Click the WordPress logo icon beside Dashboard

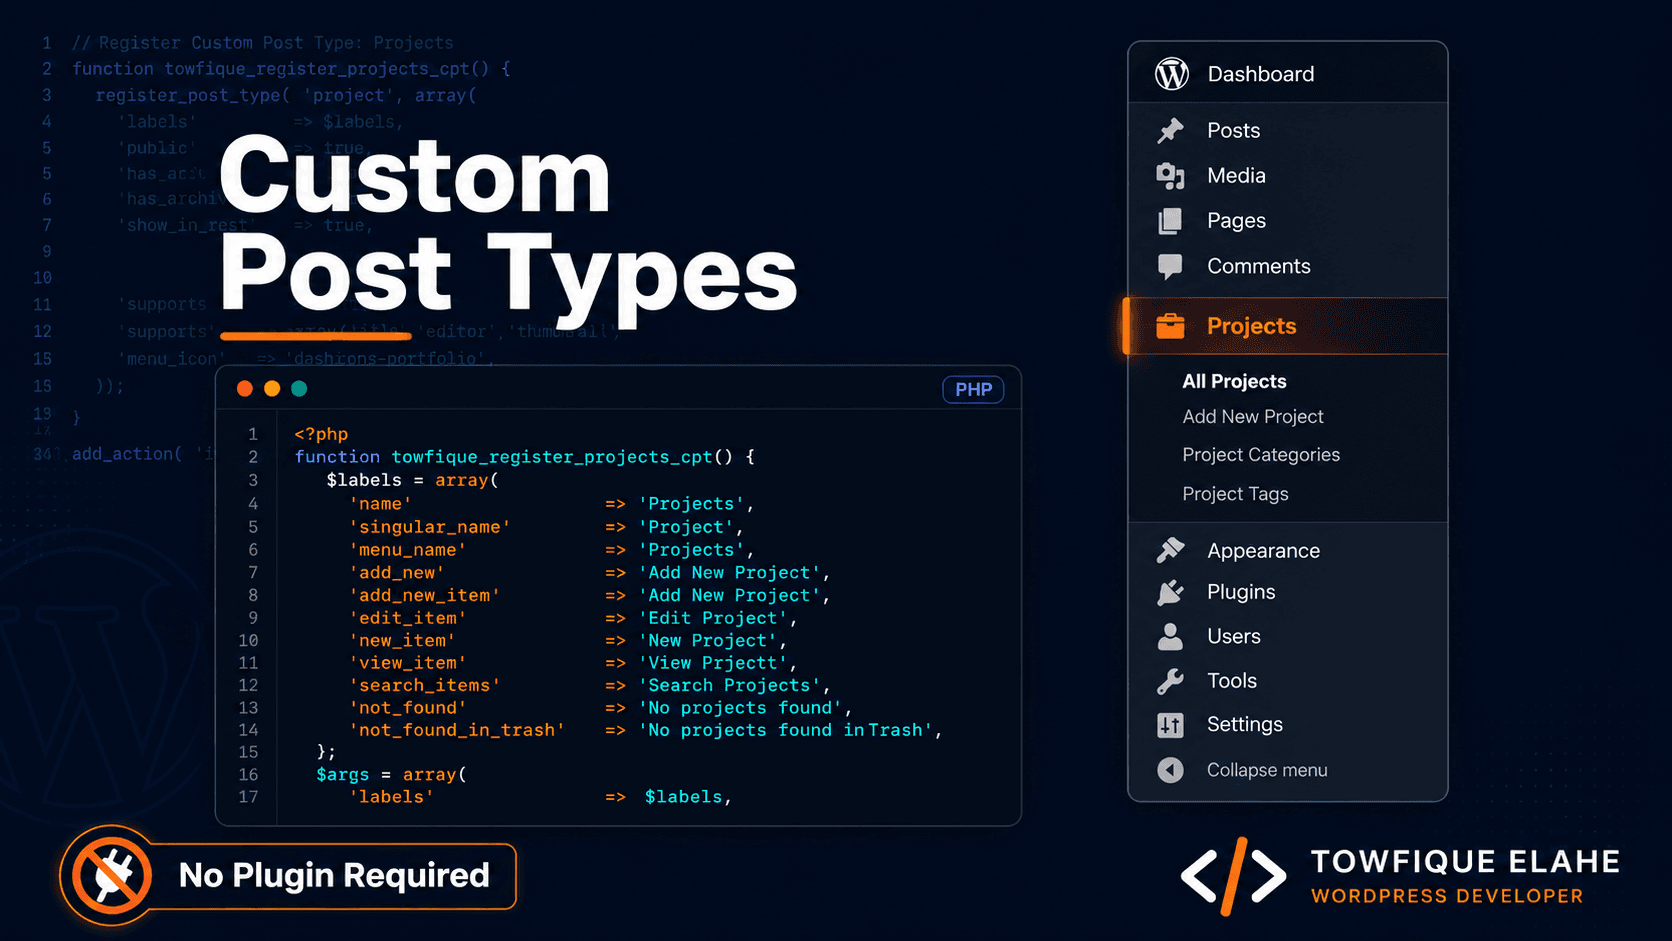pyautogui.click(x=1171, y=74)
